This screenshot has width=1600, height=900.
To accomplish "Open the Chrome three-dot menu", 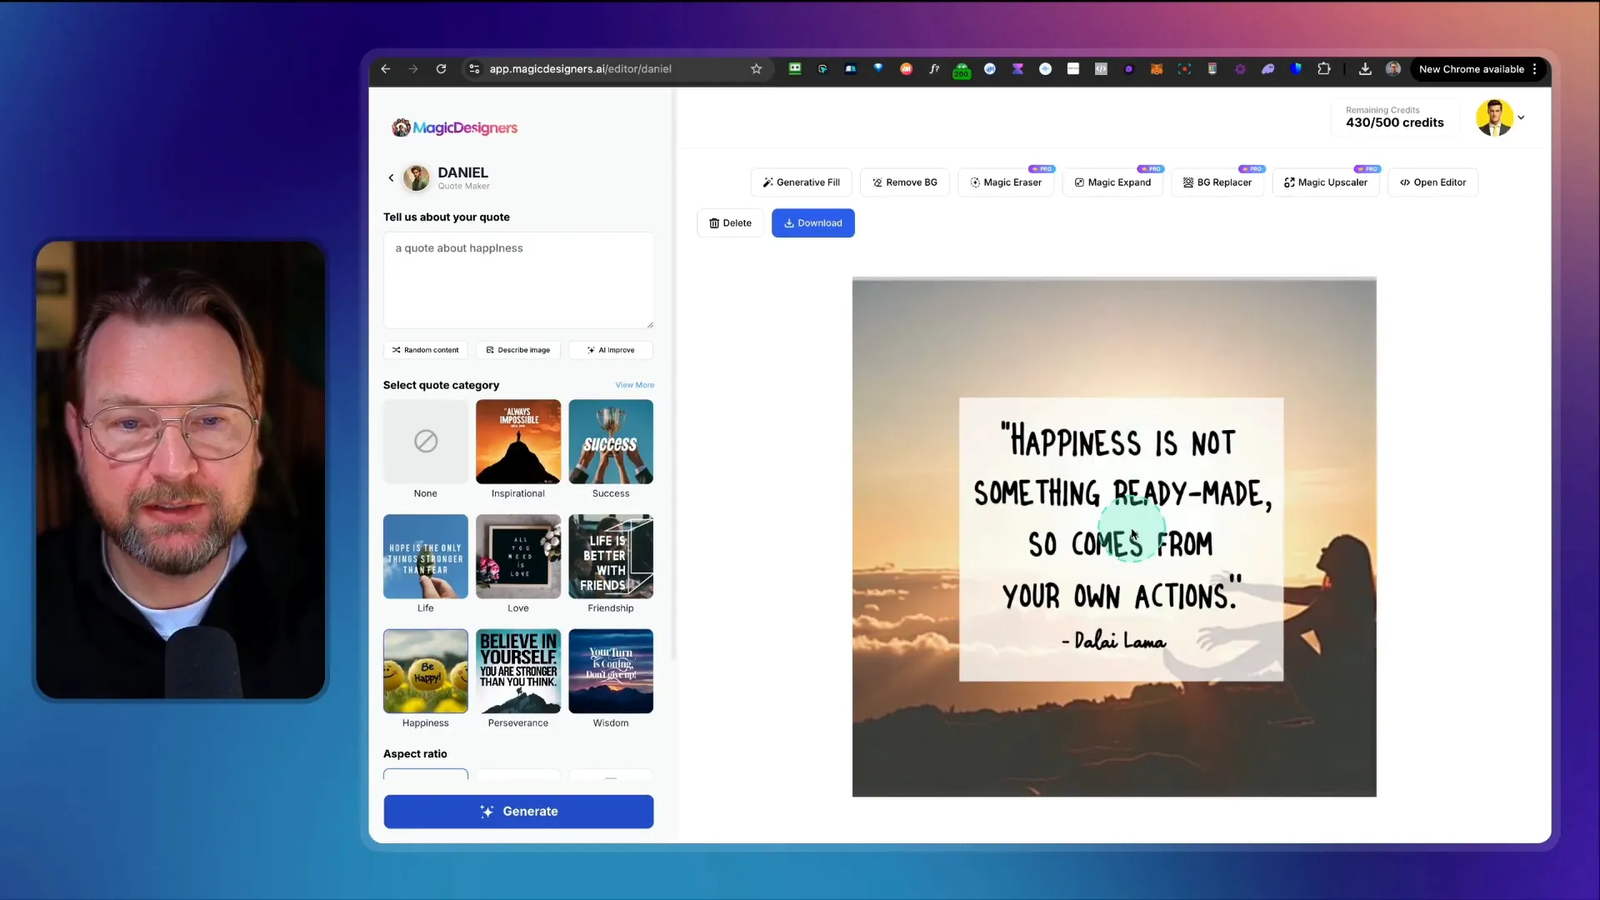I will click(1535, 69).
